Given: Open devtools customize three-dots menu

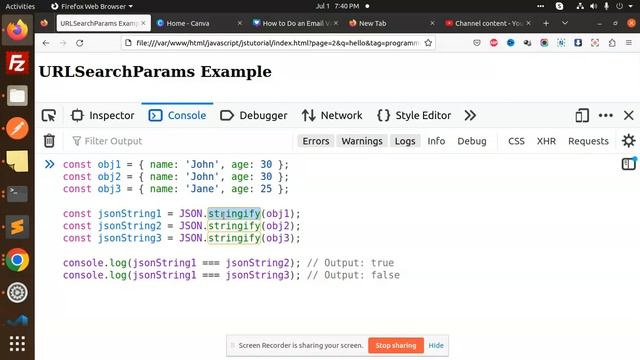Looking at the screenshot, I should 606,116.
